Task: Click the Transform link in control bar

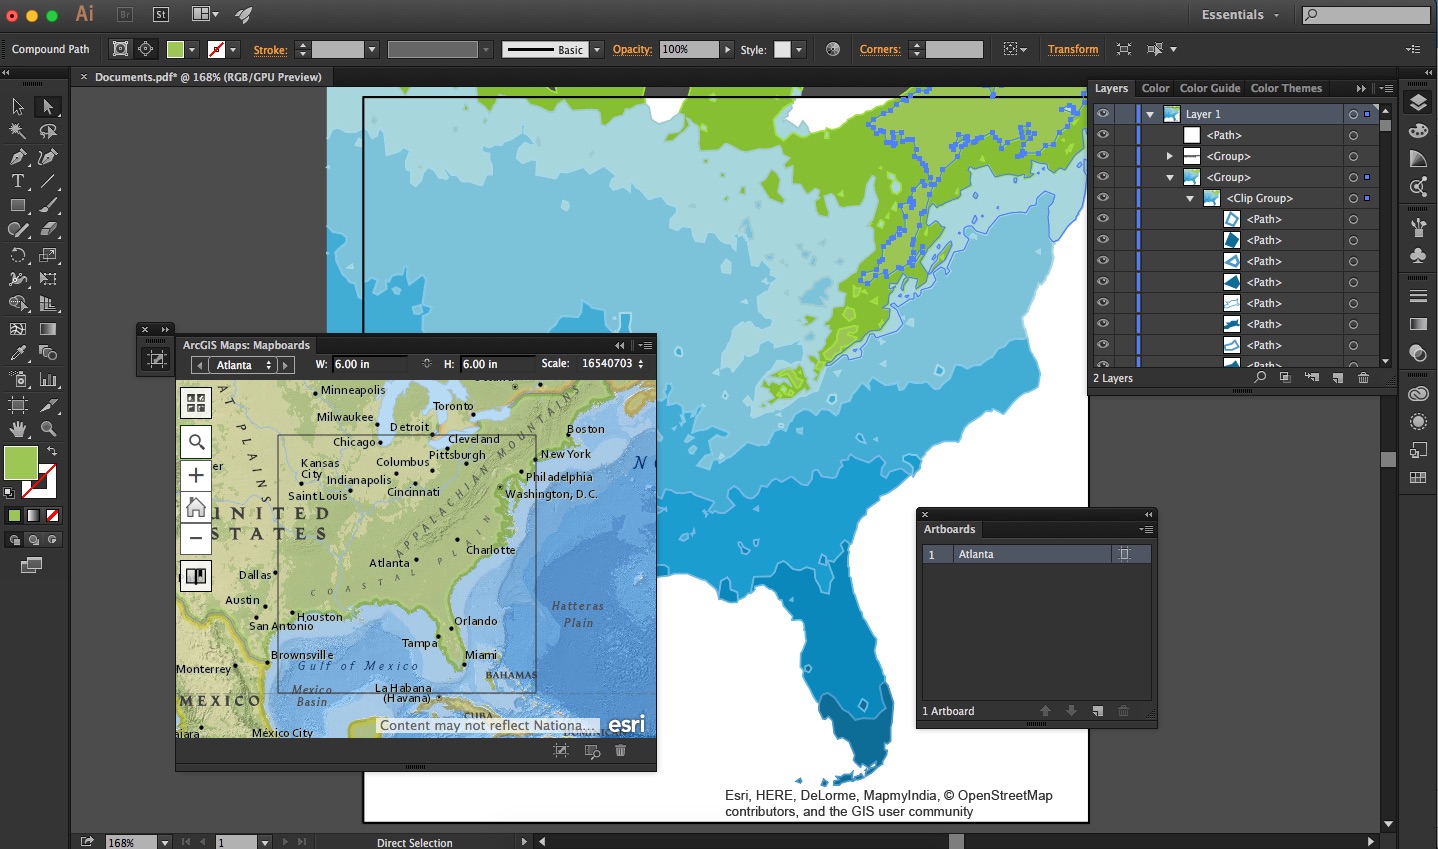Action: point(1073,49)
